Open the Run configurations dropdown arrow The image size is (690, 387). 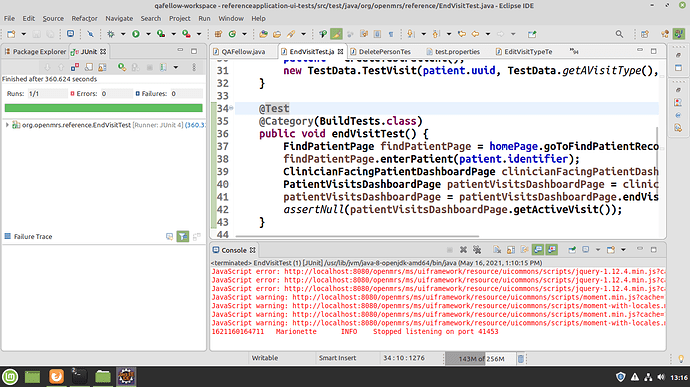pyautogui.click(x=148, y=34)
